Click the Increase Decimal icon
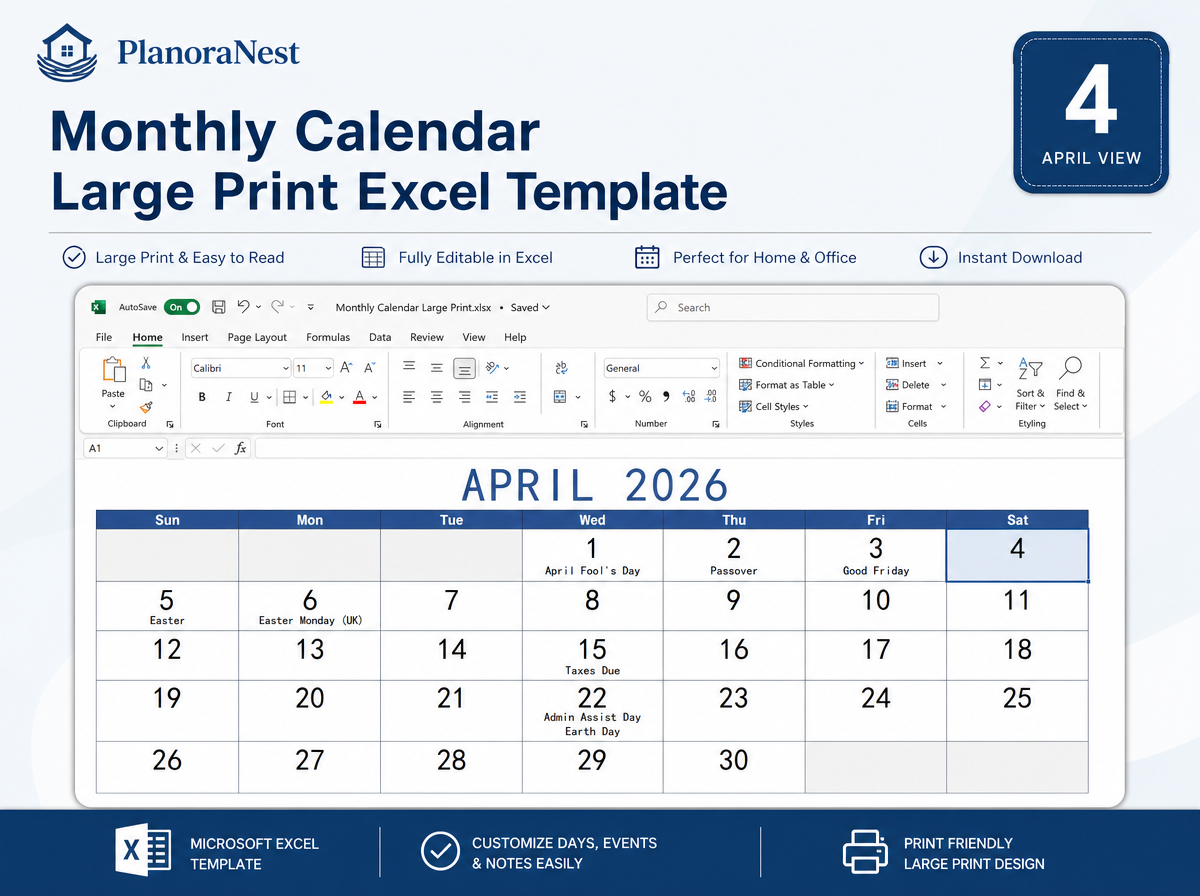This screenshot has height=896, width=1200. (689, 397)
